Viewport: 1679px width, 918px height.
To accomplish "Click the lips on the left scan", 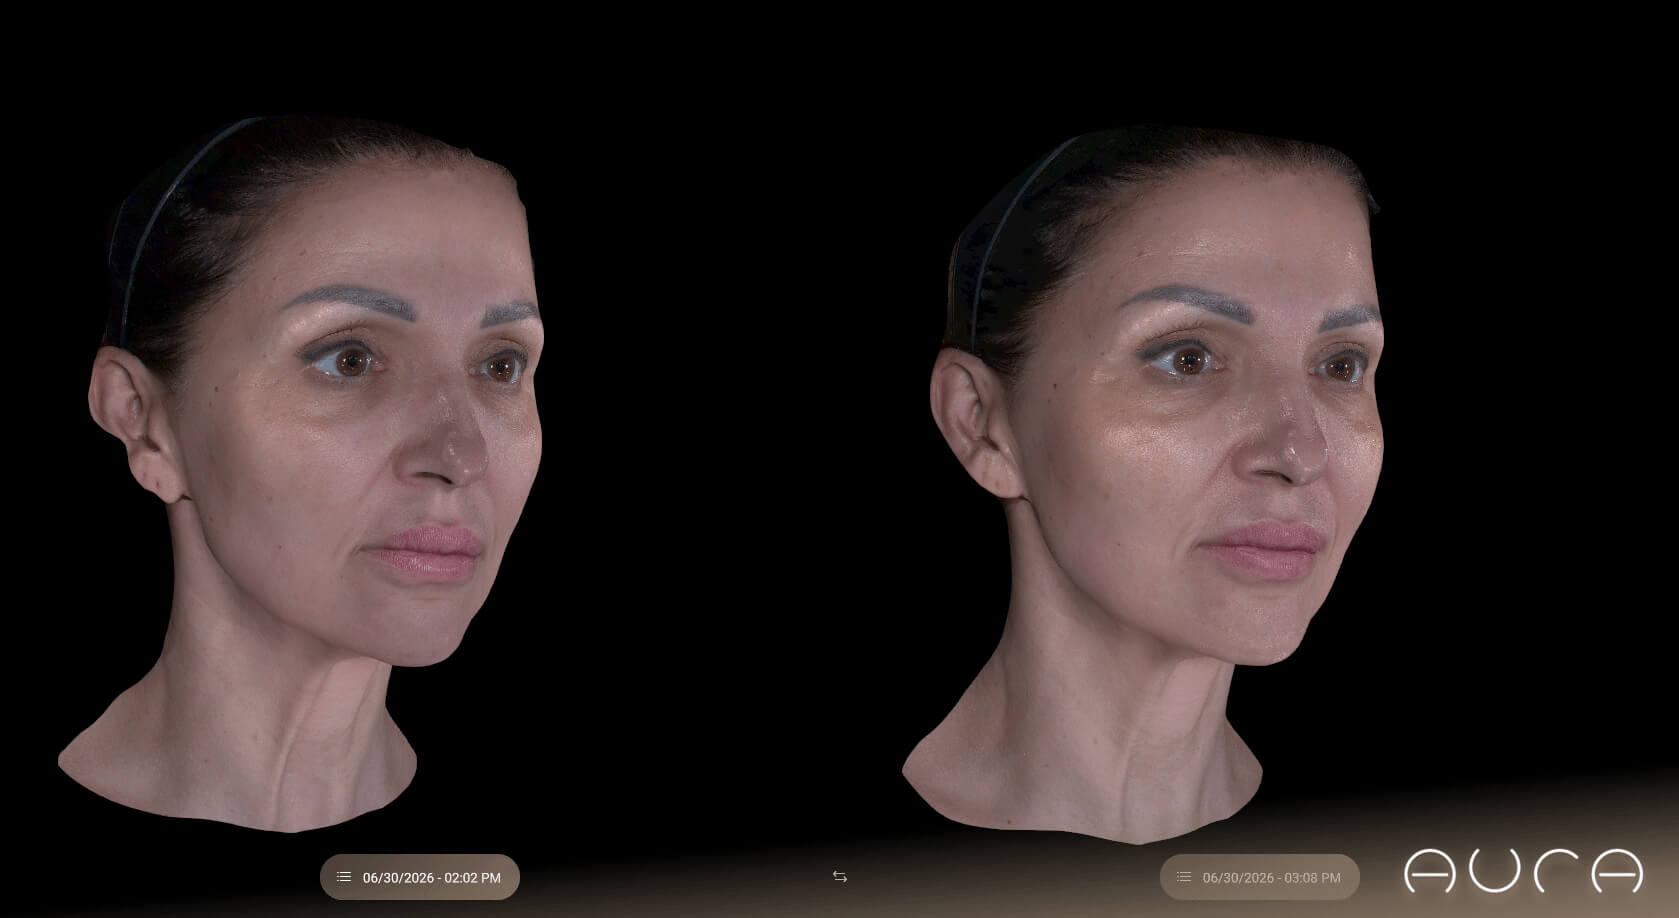I will (x=425, y=553).
